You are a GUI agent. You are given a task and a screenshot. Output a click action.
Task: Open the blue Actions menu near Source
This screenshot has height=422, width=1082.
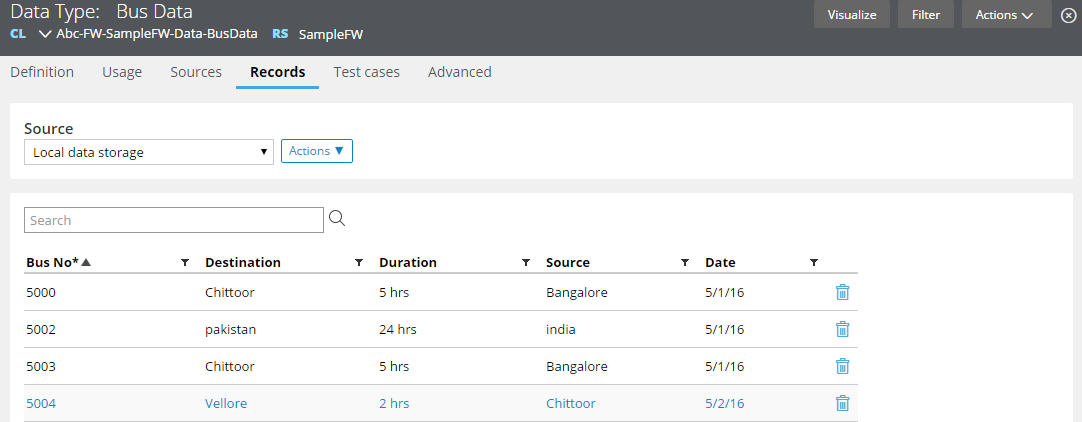316,151
